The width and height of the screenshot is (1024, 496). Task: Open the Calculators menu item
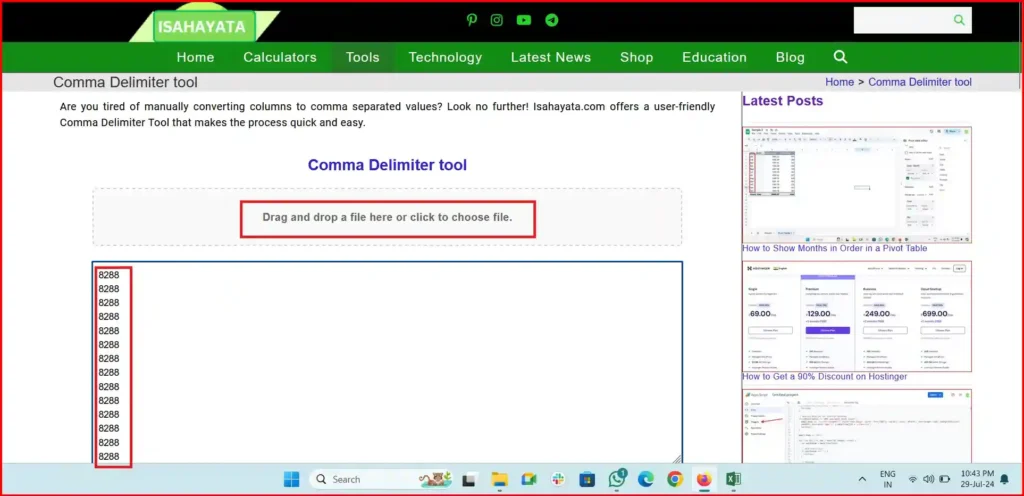[280, 57]
